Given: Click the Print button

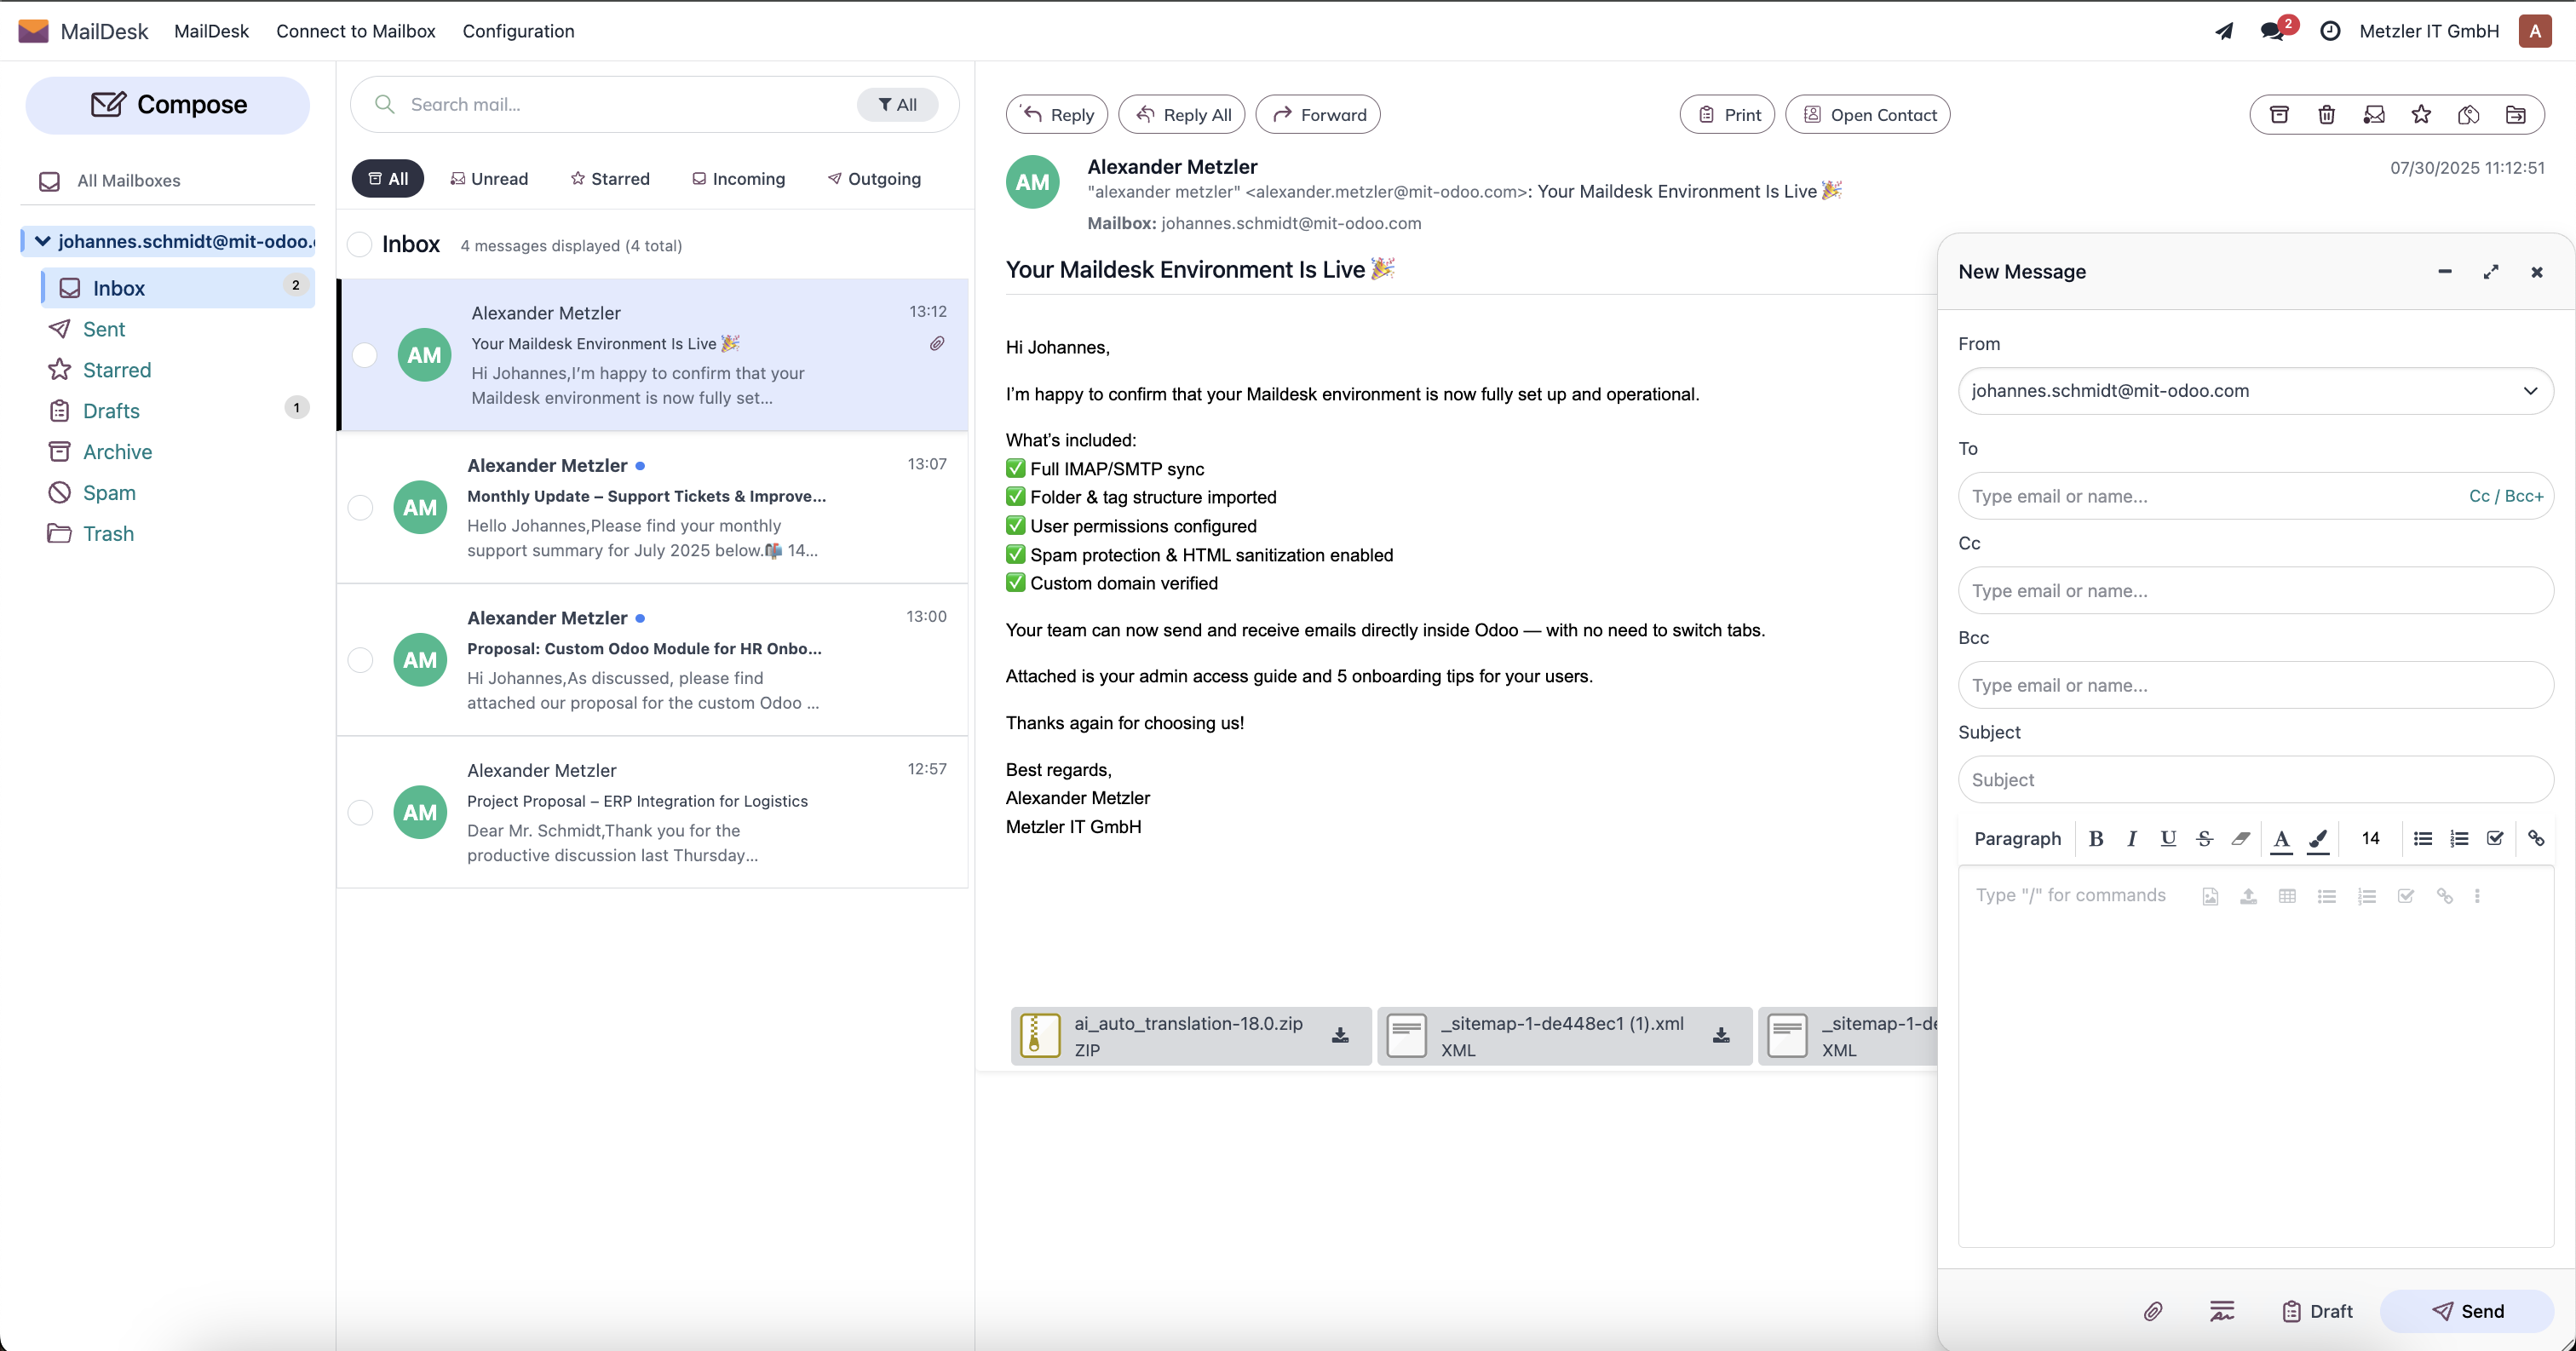Looking at the screenshot, I should pos(1727,114).
